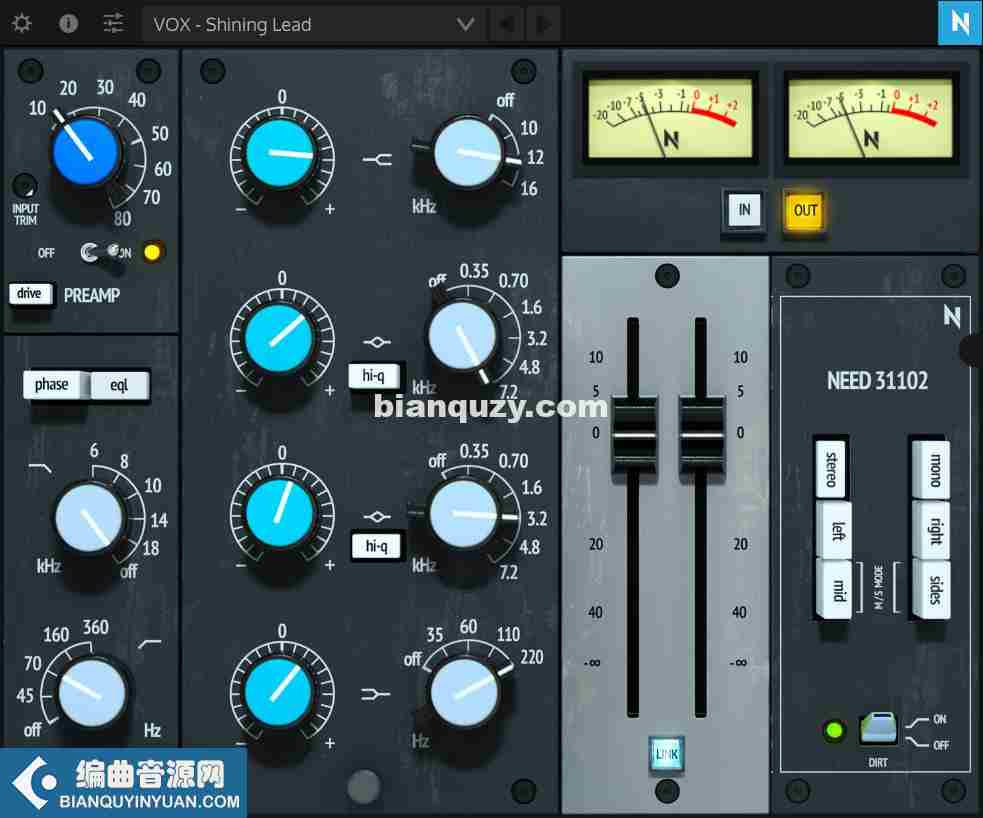Screen dimensions: 983x818
Task: Click the green DIRT indicator LED
Action: [x=834, y=730]
